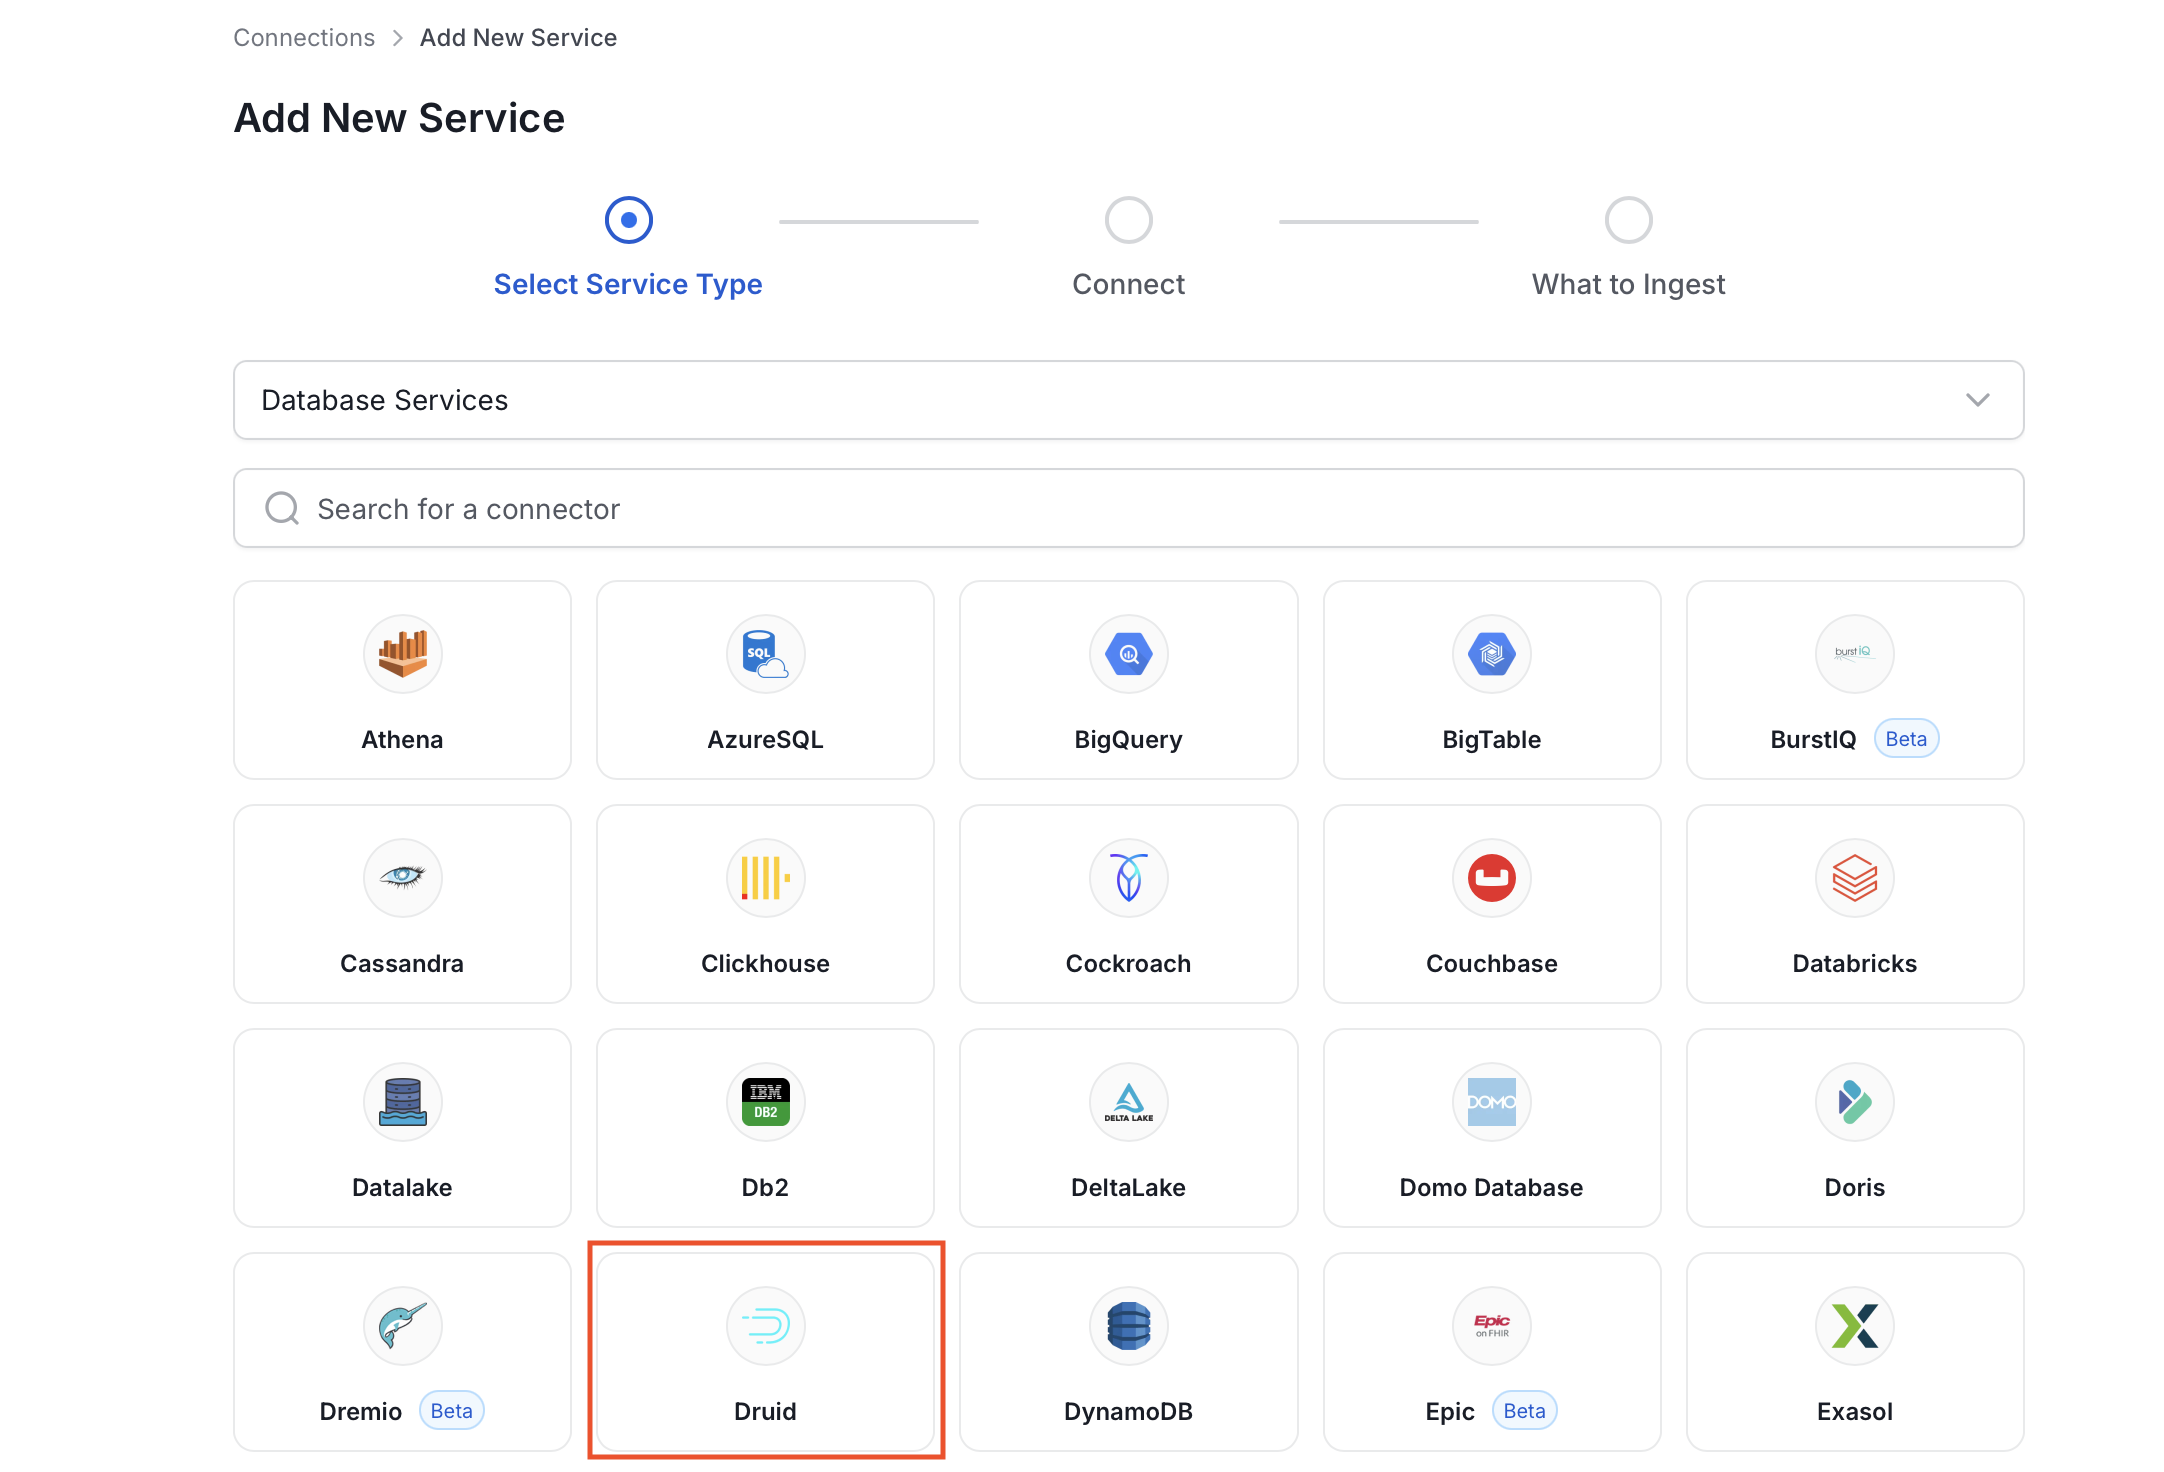Select the Cassandra eye icon

tap(402, 878)
